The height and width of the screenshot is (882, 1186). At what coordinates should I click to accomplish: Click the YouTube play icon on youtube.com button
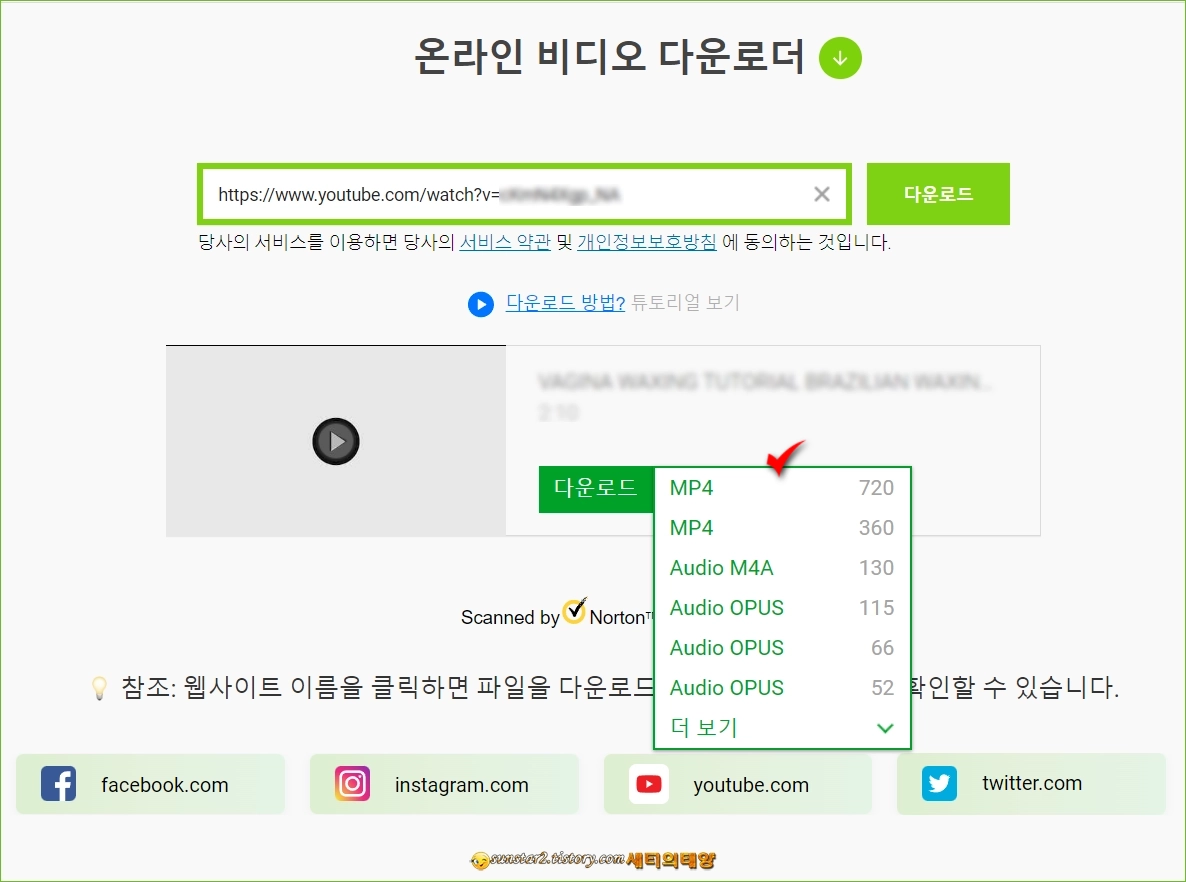tap(647, 784)
